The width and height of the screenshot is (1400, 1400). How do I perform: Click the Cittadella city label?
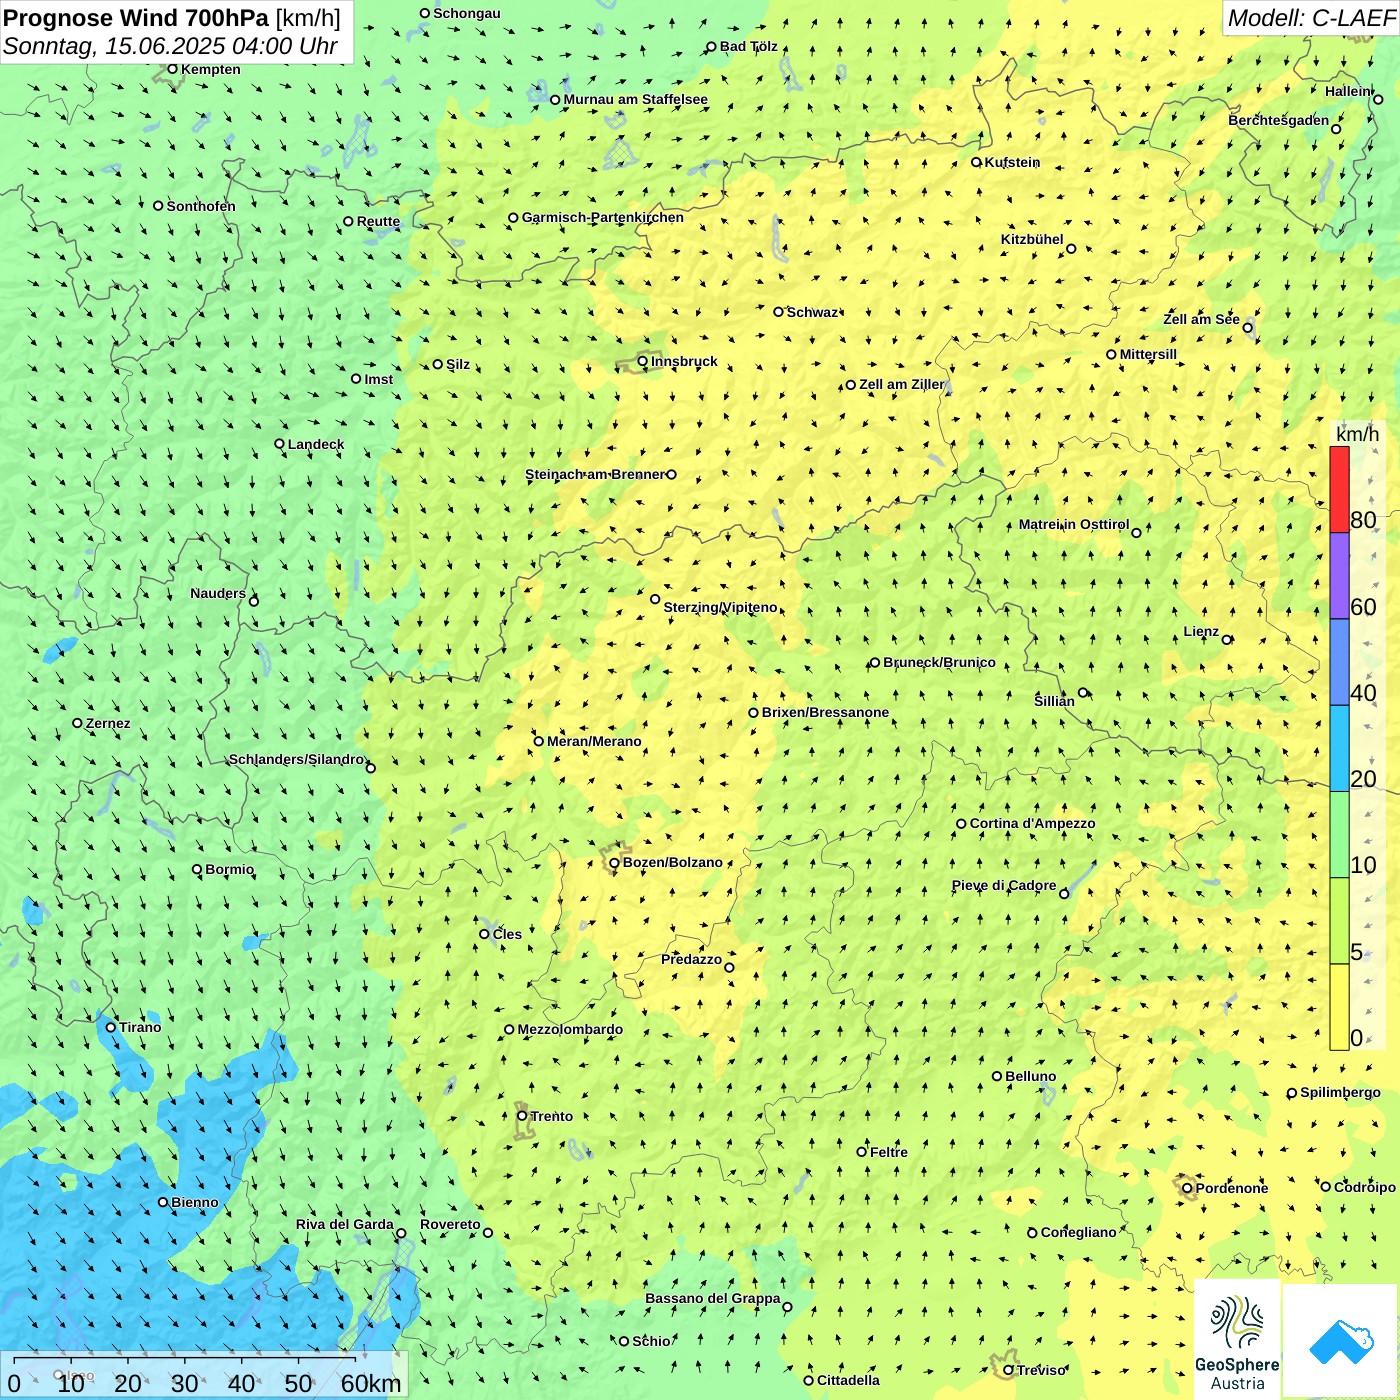tap(848, 1380)
